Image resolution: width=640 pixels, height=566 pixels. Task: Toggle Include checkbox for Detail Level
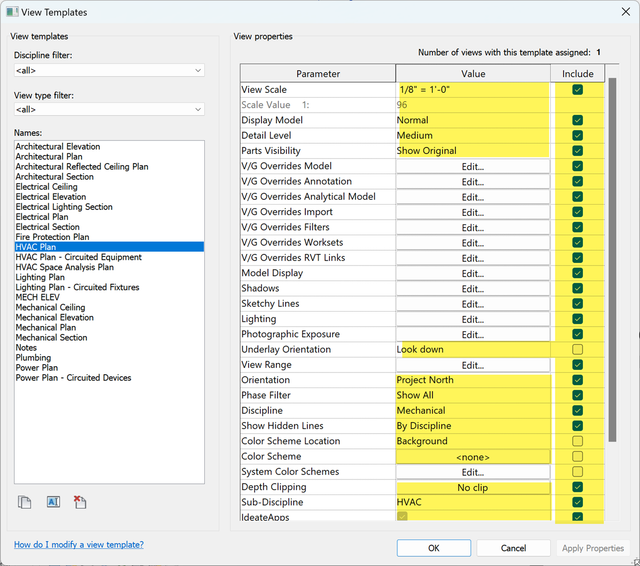pos(577,136)
